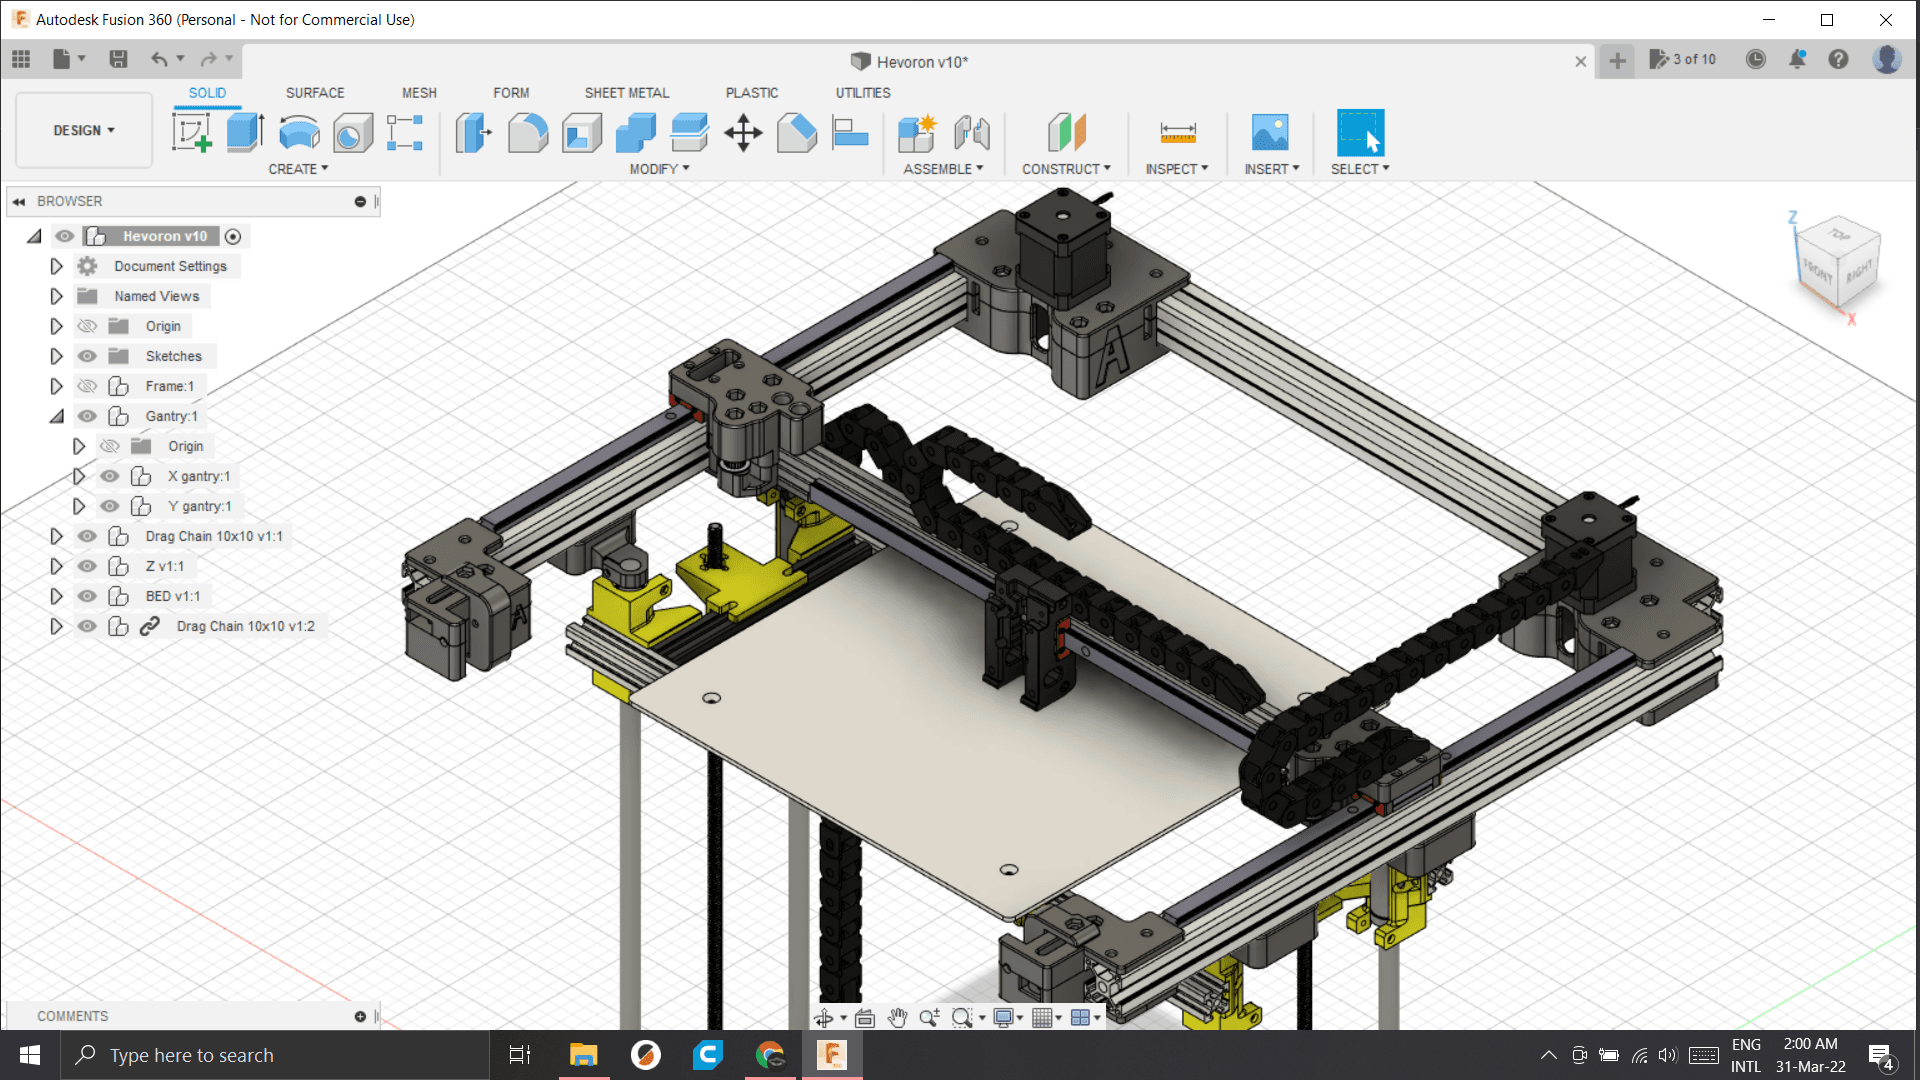Activate the Revolve tool
Screen dimensions: 1920x1080
click(x=299, y=132)
